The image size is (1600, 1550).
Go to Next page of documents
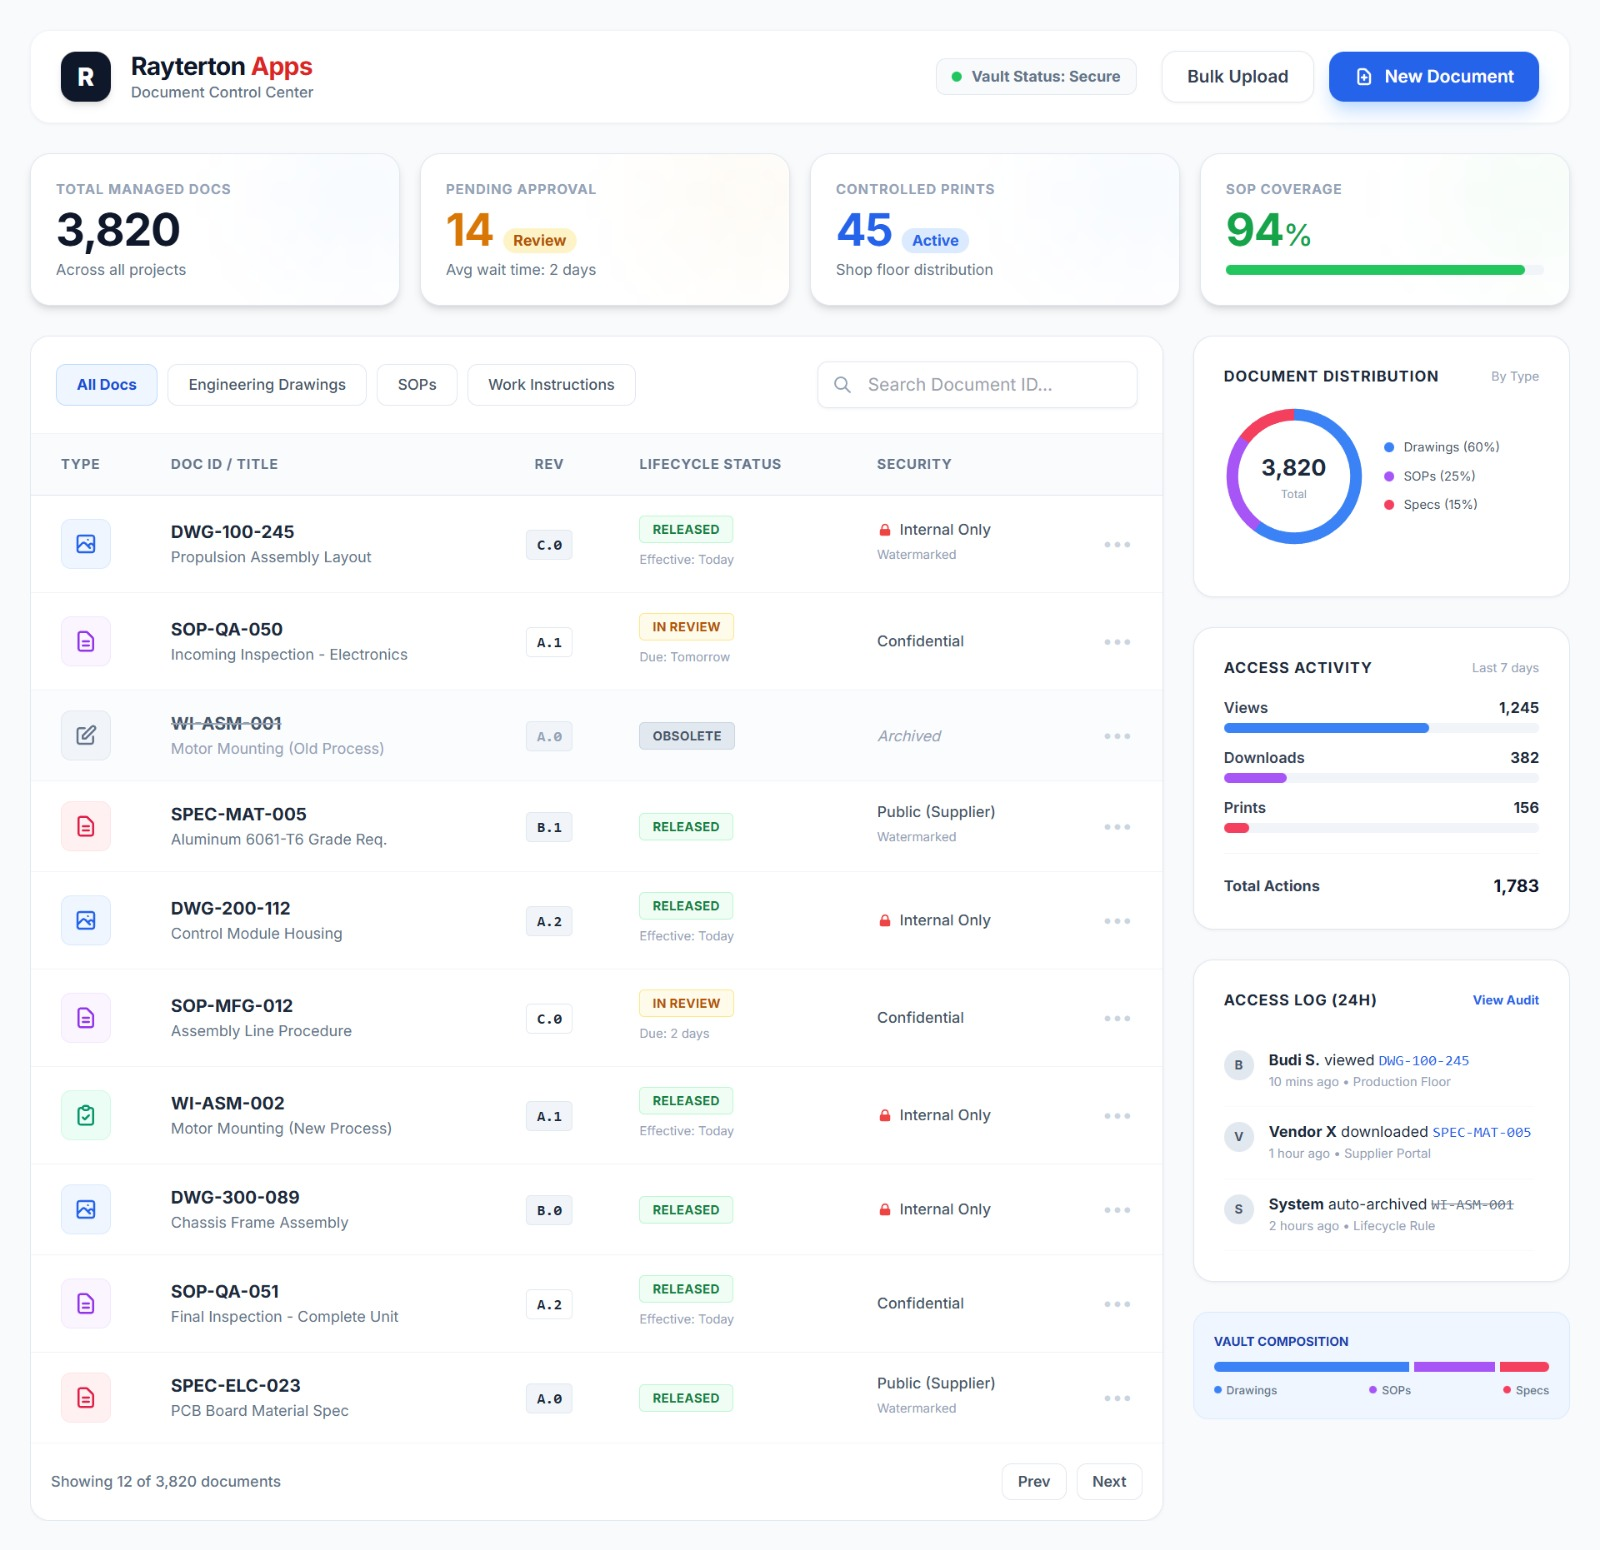(x=1109, y=1482)
